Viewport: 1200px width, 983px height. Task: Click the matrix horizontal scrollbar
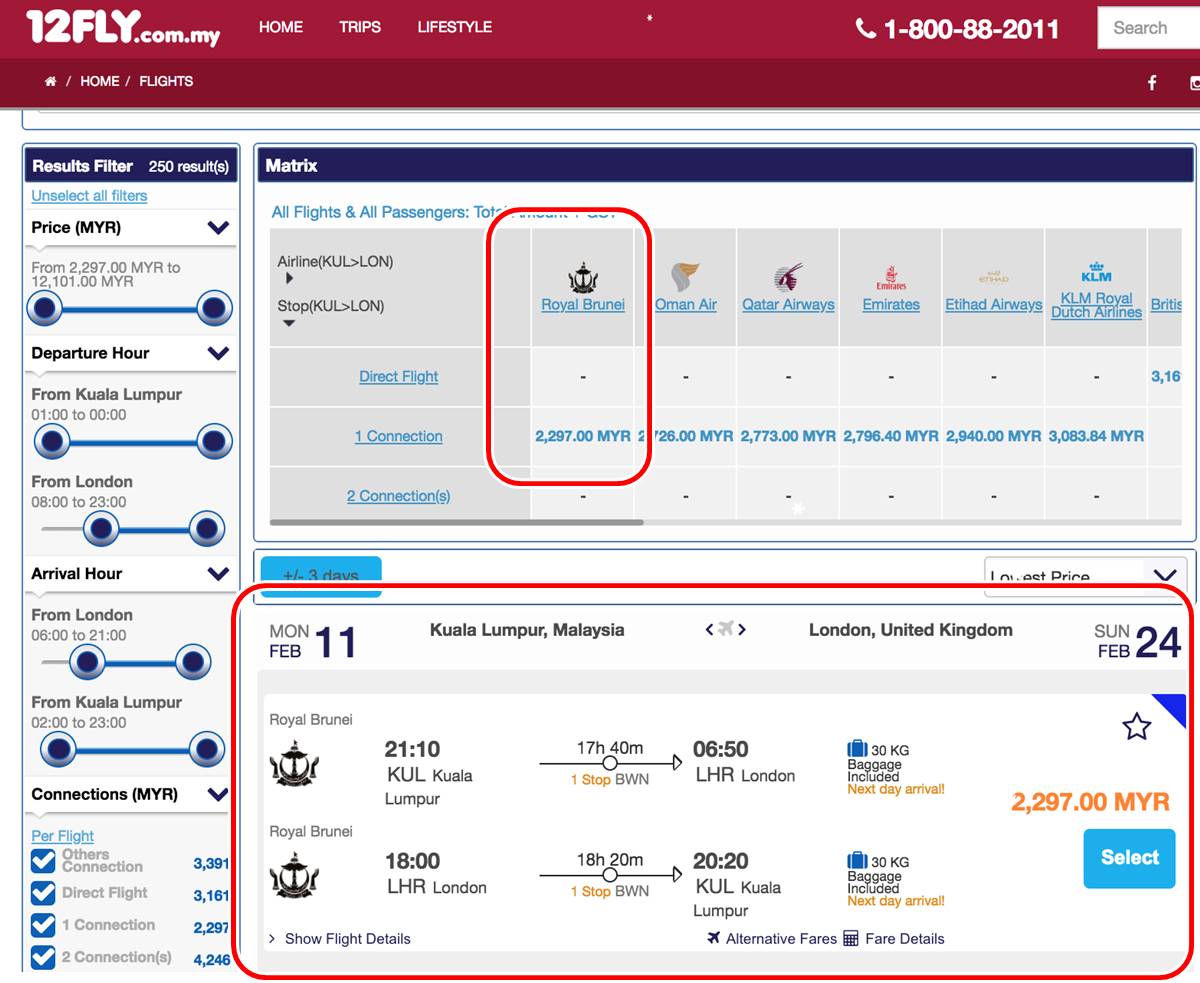point(457,522)
